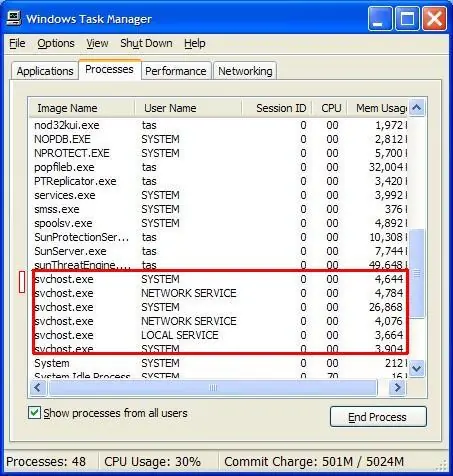The width and height of the screenshot is (453, 476).
Task: Select svchost.exe using 4,644 K memory
Action: (218, 279)
